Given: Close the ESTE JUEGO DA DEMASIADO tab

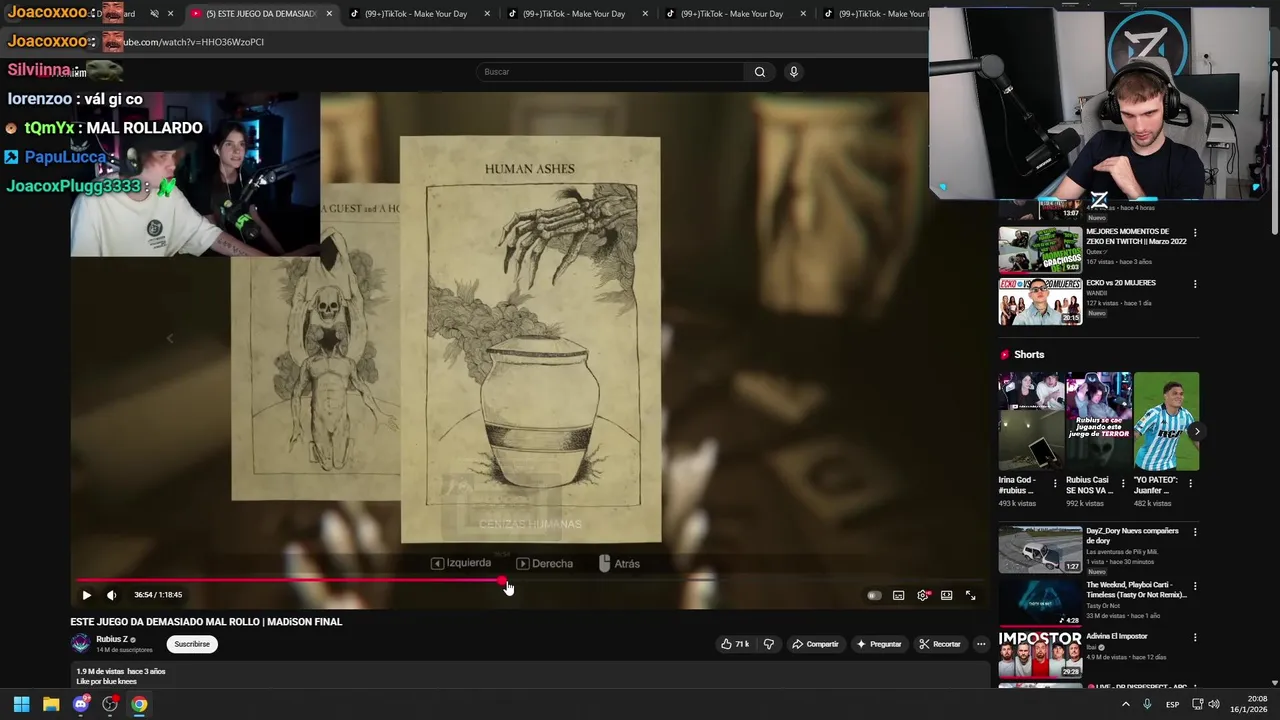Looking at the screenshot, I should (329, 14).
